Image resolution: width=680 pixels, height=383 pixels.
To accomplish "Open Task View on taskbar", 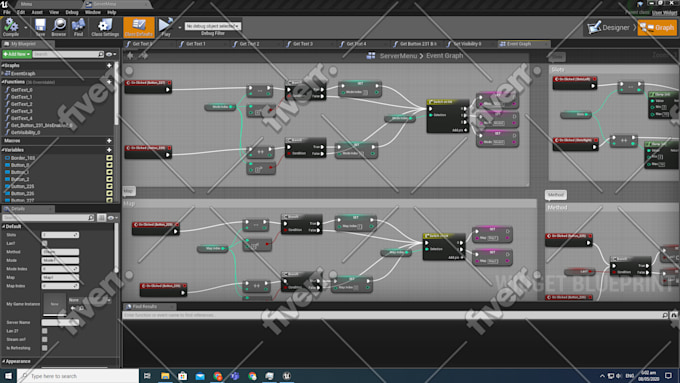I will click(x=147, y=376).
